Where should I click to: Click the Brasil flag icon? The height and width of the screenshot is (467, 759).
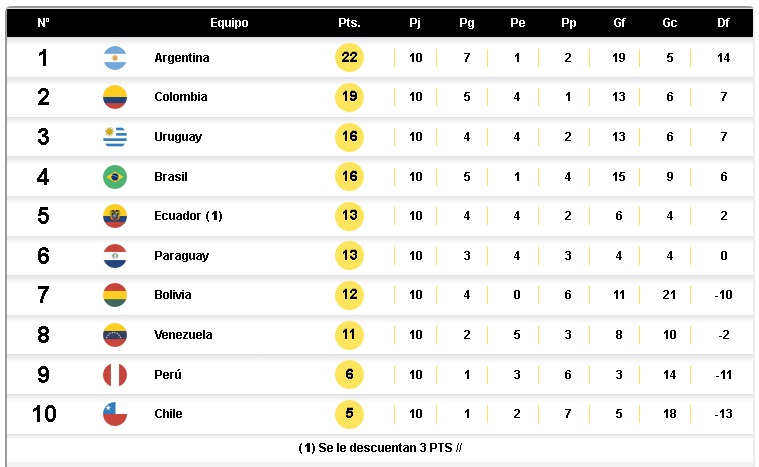click(115, 177)
